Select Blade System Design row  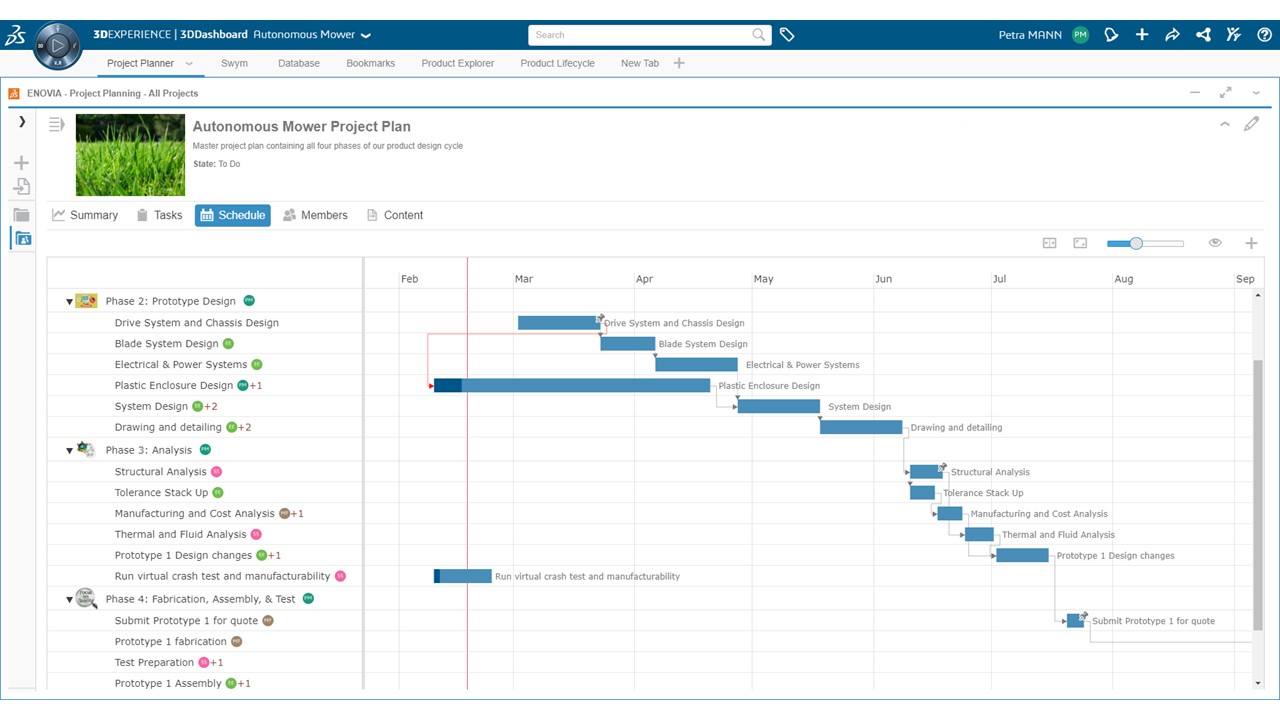(205, 344)
